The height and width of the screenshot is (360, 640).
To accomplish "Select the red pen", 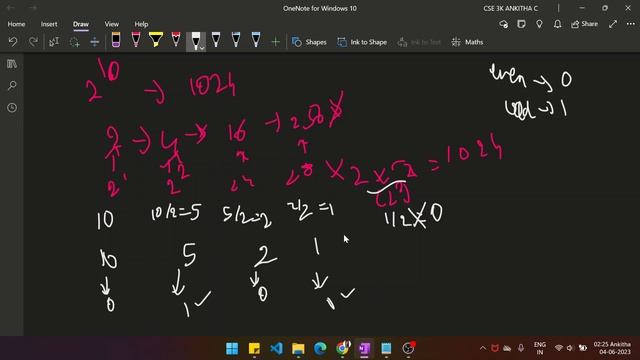I will (176, 40).
